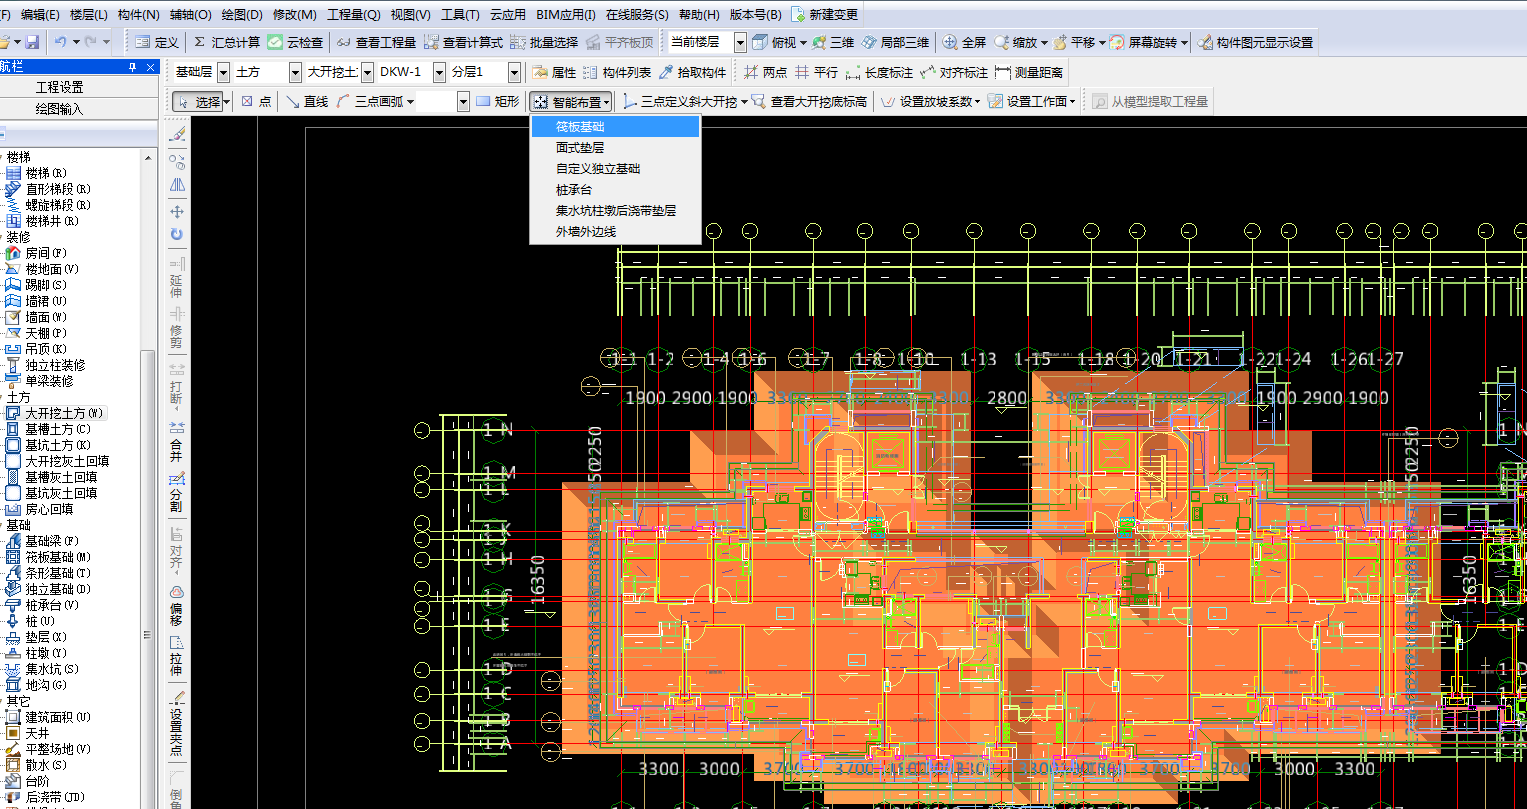Click 设置夹点 grip point tool
The image size is (1527, 809).
(176, 722)
